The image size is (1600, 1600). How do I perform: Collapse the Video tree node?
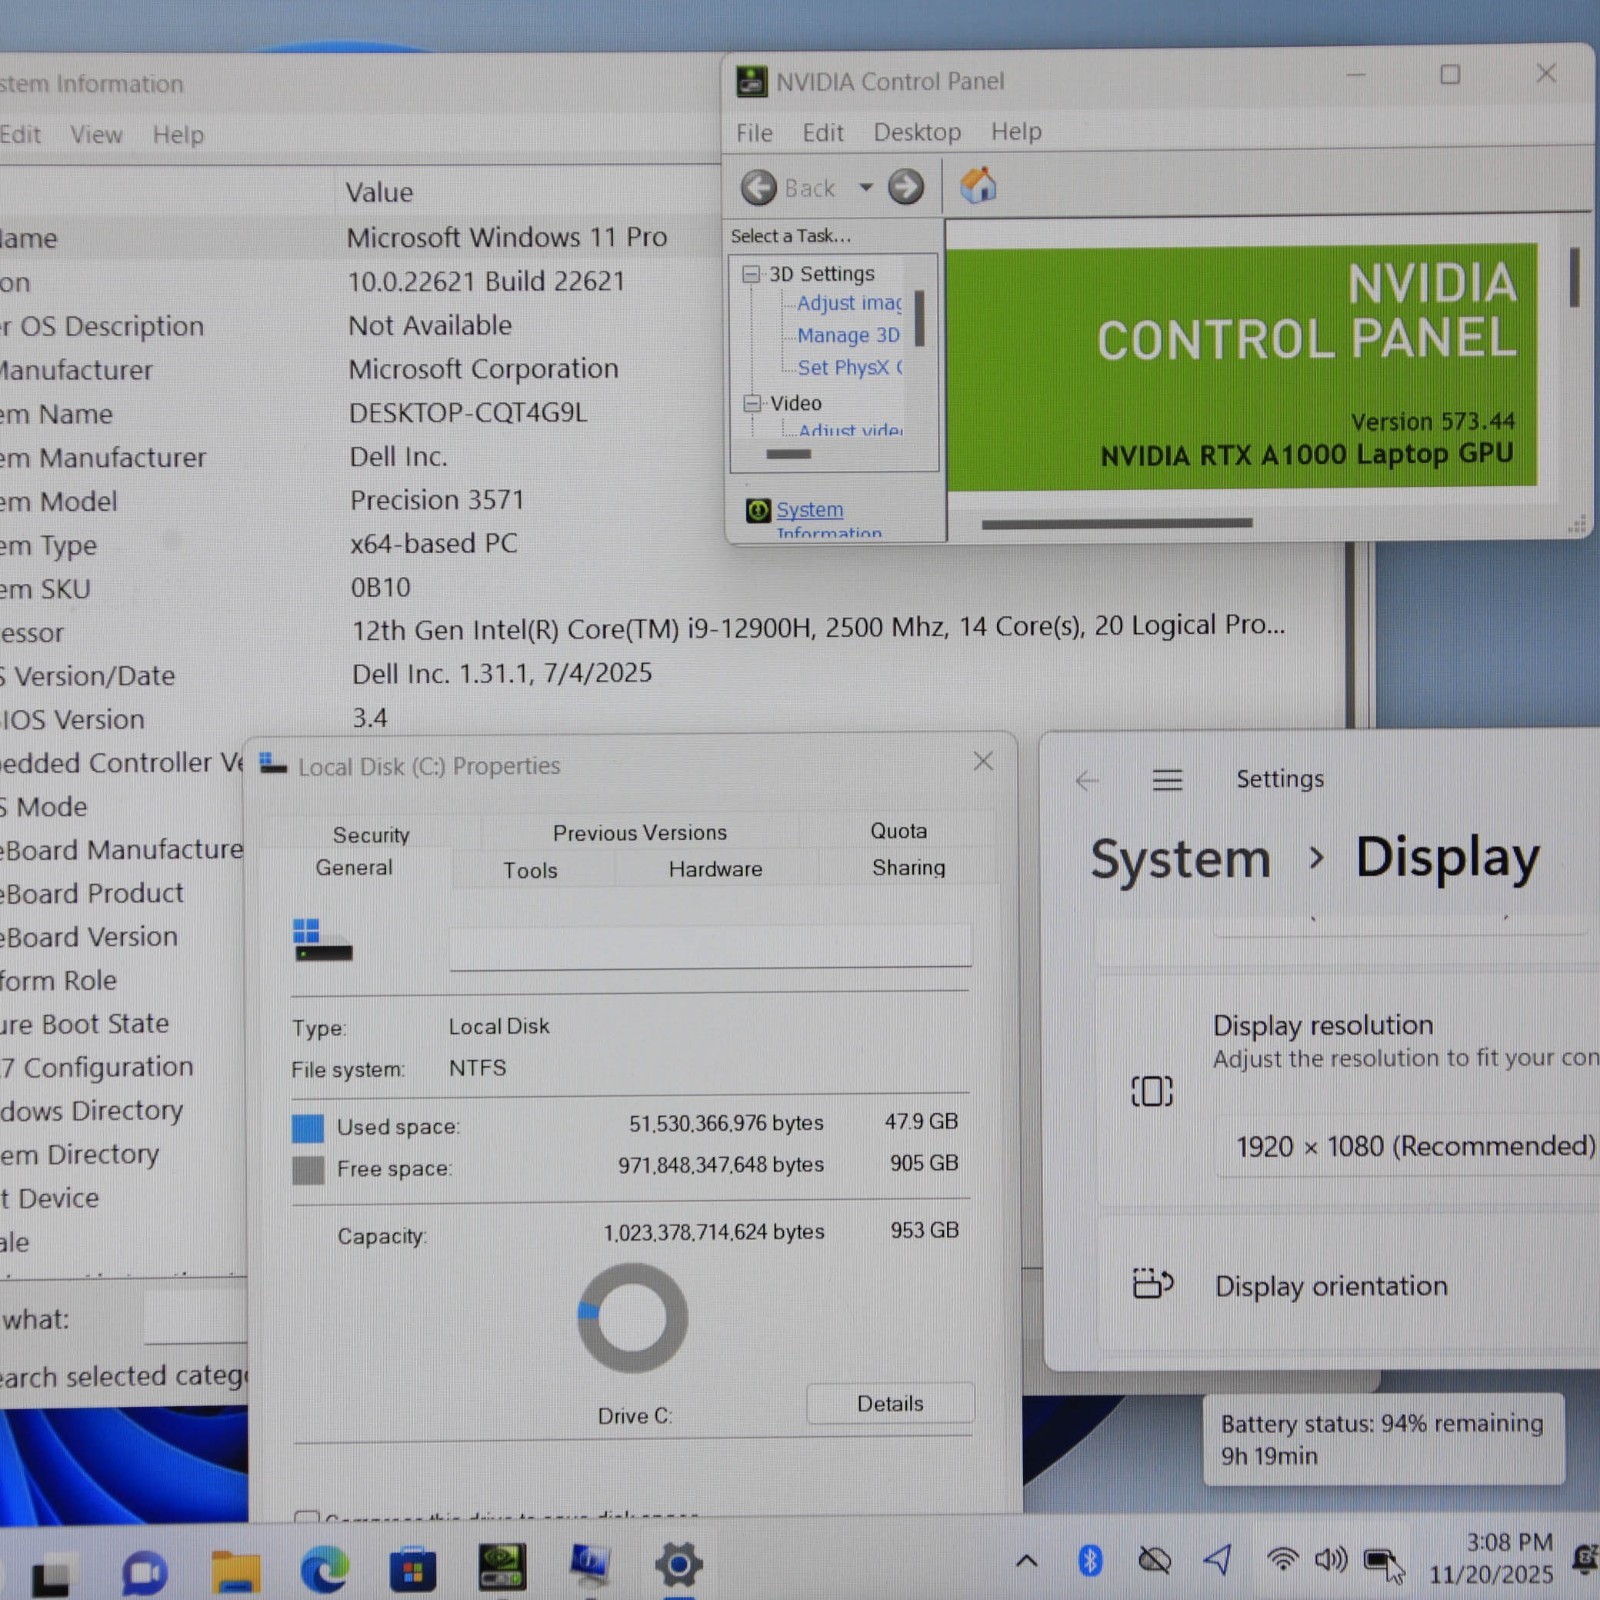coord(752,403)
